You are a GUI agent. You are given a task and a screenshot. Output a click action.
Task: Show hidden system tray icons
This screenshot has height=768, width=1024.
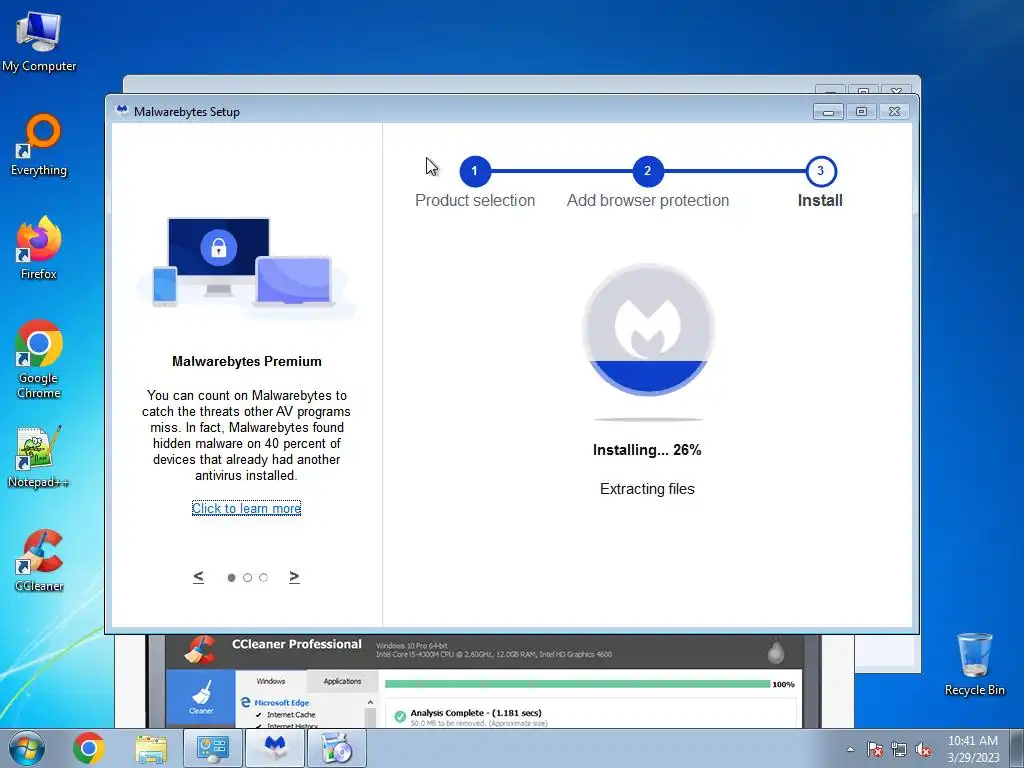850,749
